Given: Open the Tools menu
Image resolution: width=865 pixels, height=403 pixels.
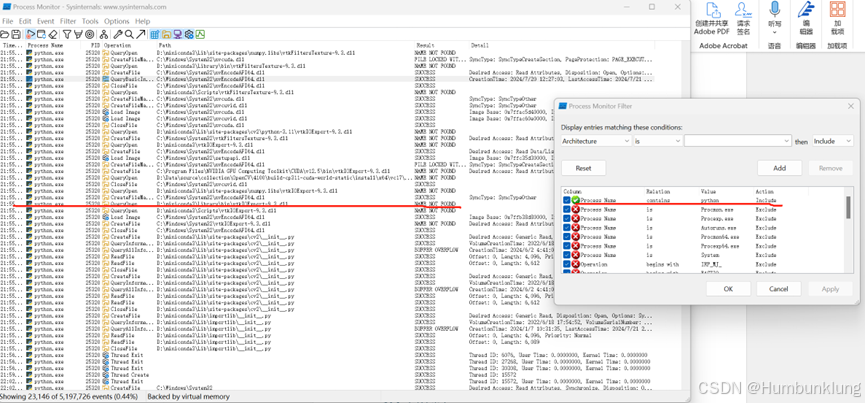Looking at the screenshot, I should [90, 21].
